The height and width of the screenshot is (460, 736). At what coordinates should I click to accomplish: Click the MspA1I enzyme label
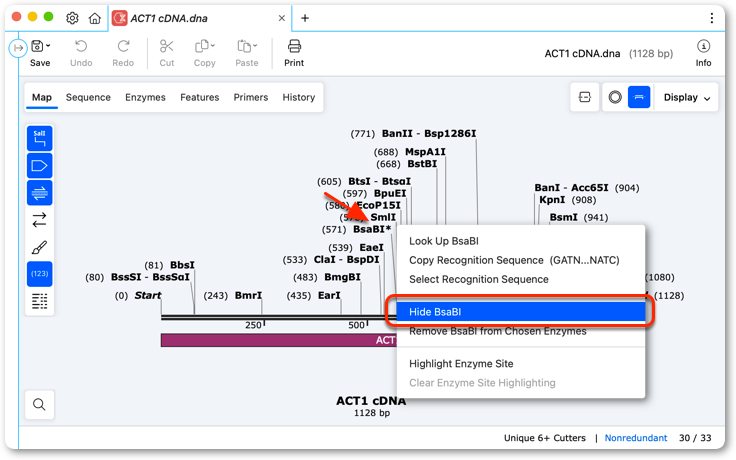[425, 152]
